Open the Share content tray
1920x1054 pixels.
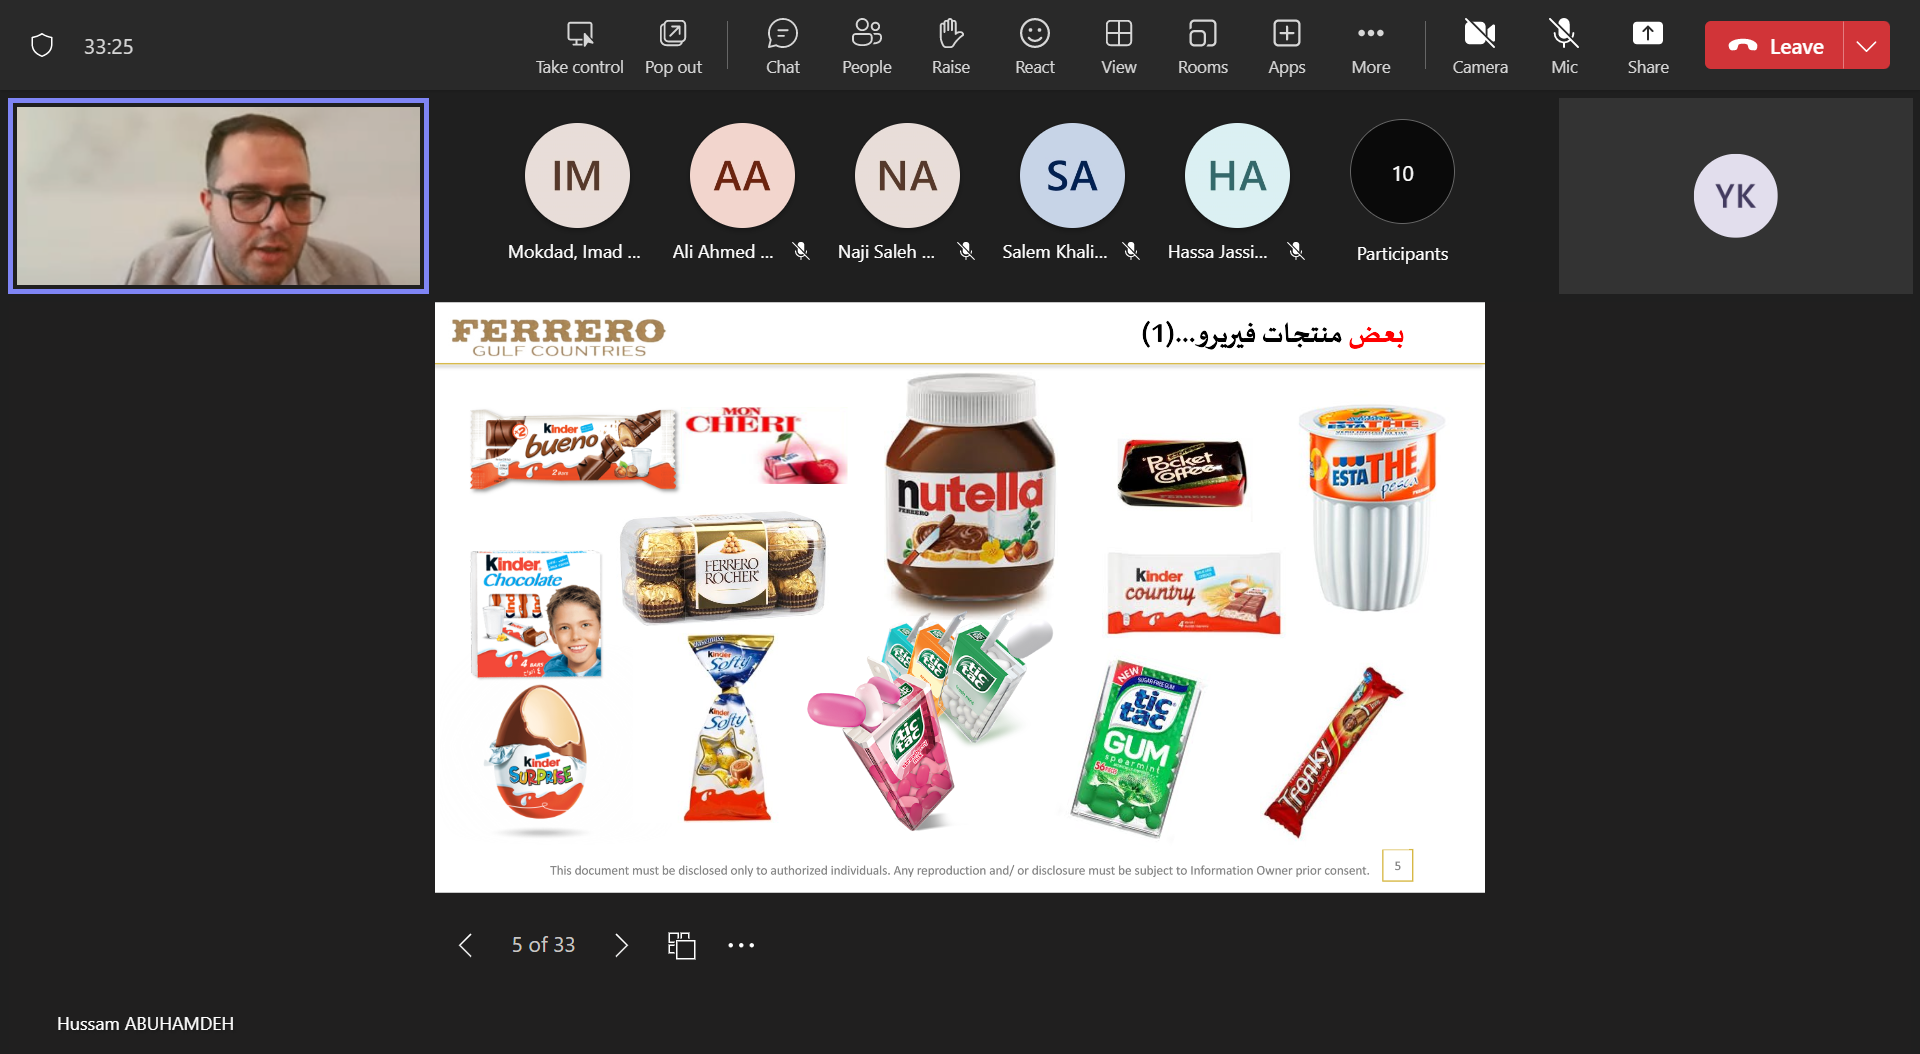coord(1648,46)
